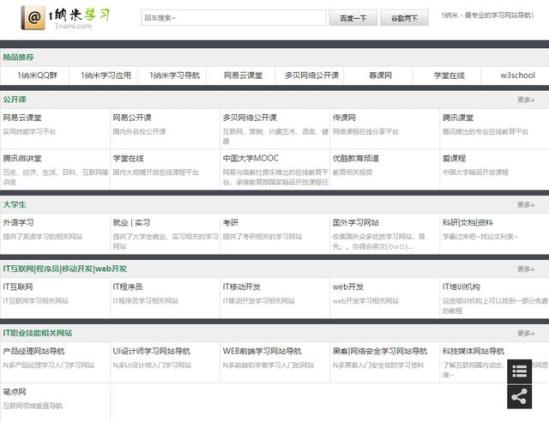This screenshot has height=422, width=549.
Task: Open 1纳米学习导航 tab
Action: (174, 75)
